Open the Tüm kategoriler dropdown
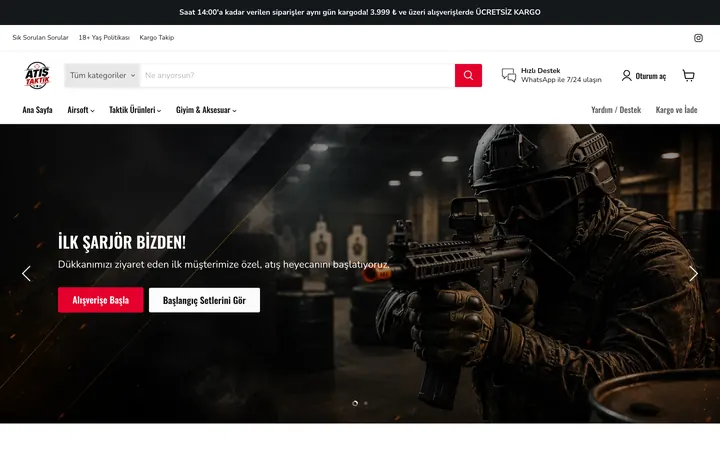 pos(102,75)
